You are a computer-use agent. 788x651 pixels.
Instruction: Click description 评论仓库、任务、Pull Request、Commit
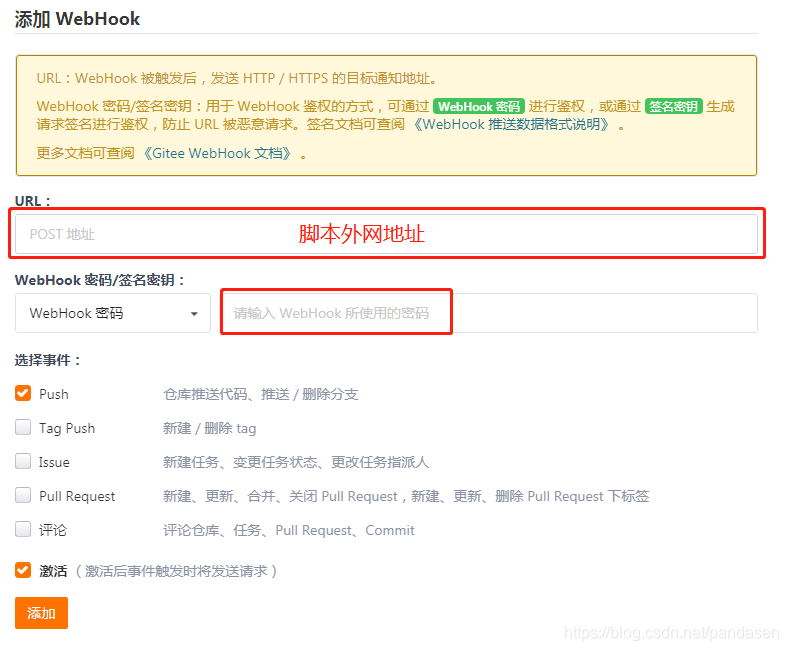(289, 530)
